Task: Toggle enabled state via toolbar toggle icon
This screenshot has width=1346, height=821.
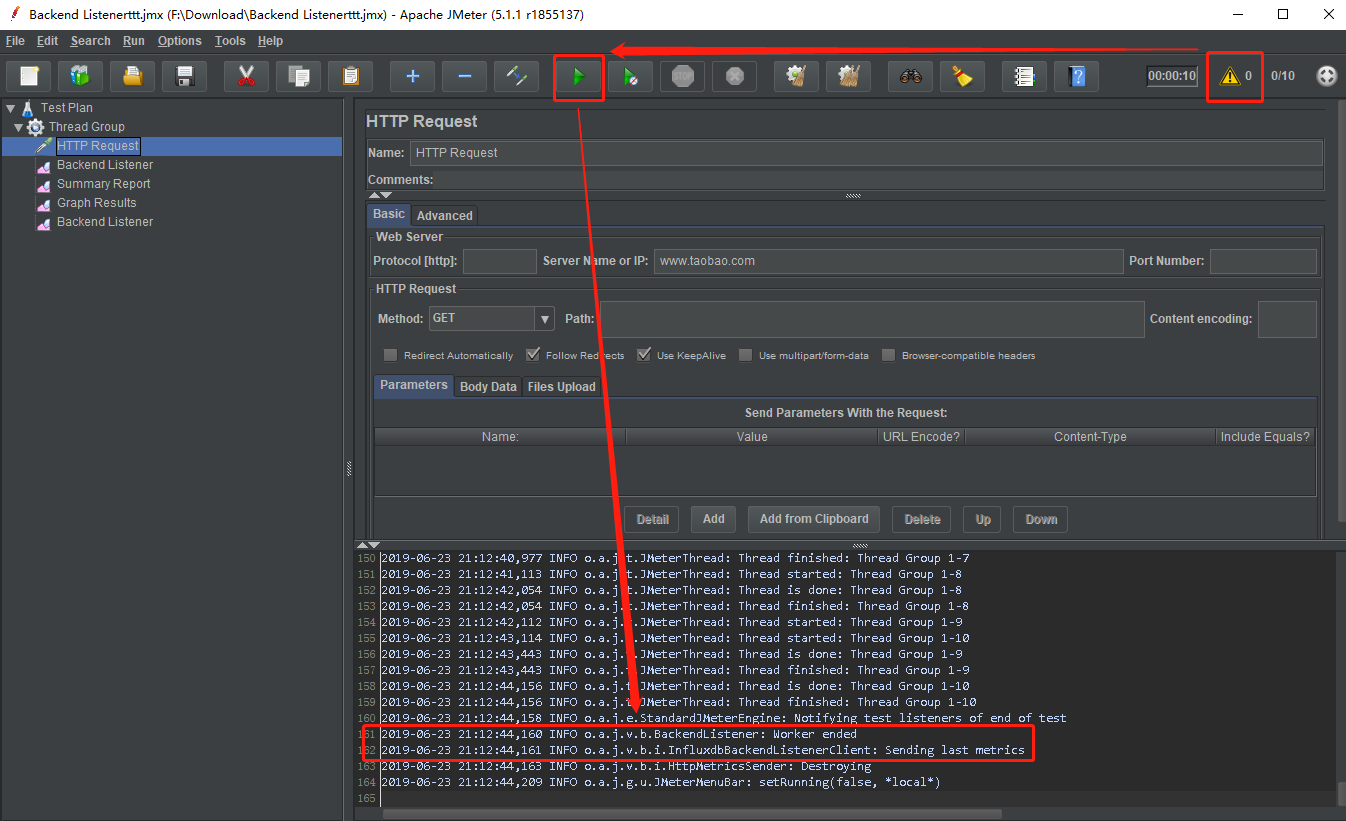Action: click(516, 76)
